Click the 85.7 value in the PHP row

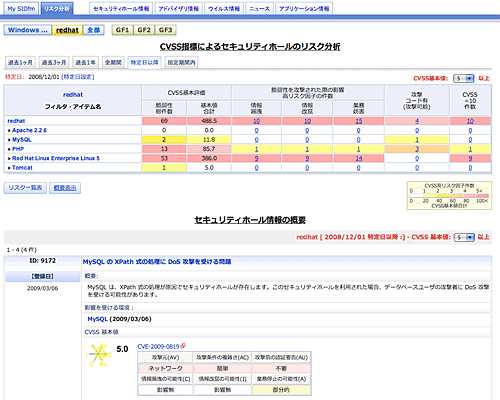209,149
